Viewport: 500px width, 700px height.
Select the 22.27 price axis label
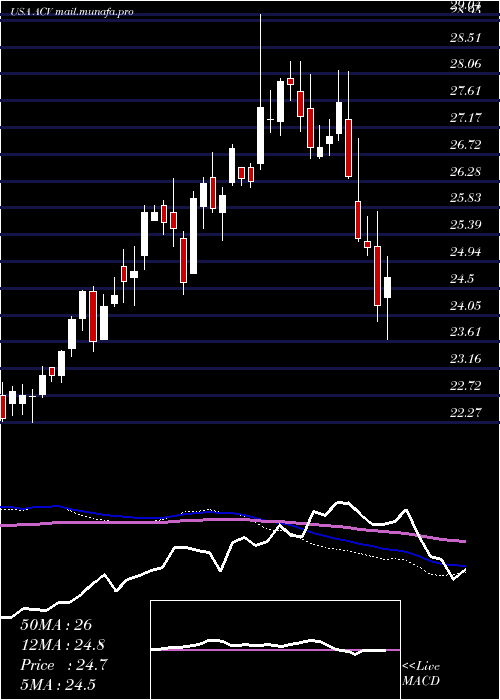click(466, 412)
